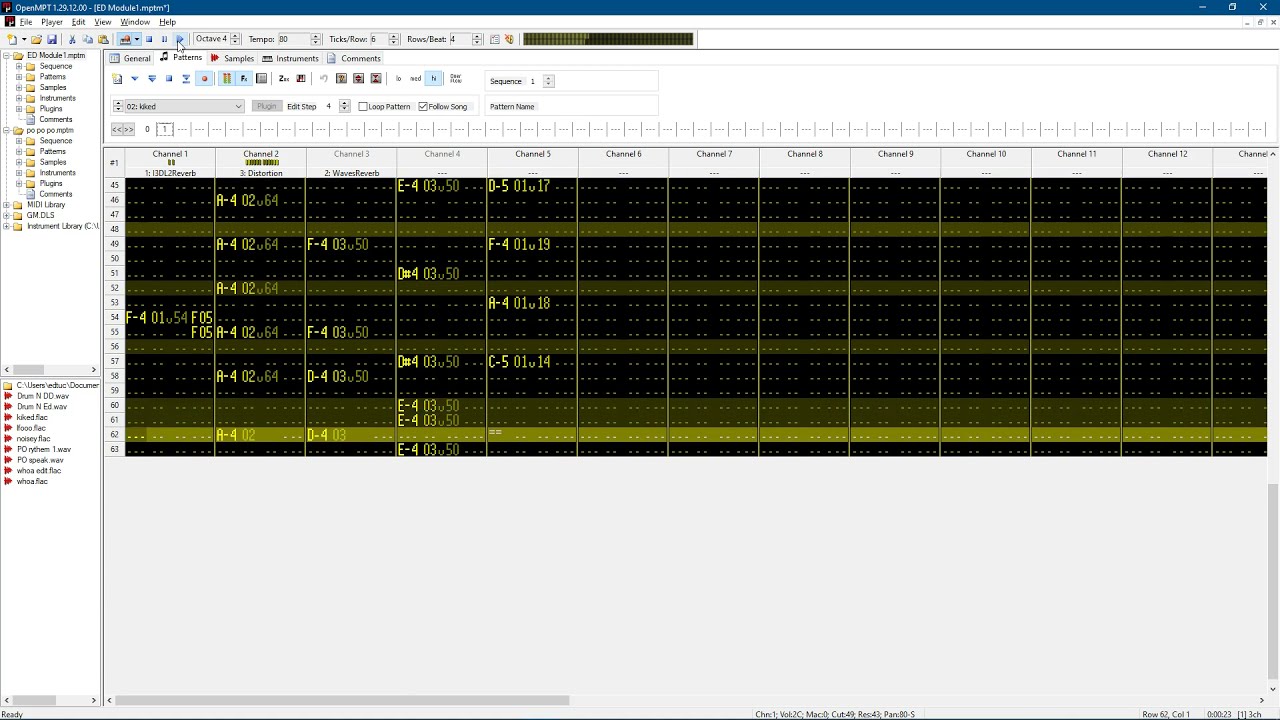Undo last pattern edit
The width and height of the screenshot is (1280, 720).
(323, 79)
